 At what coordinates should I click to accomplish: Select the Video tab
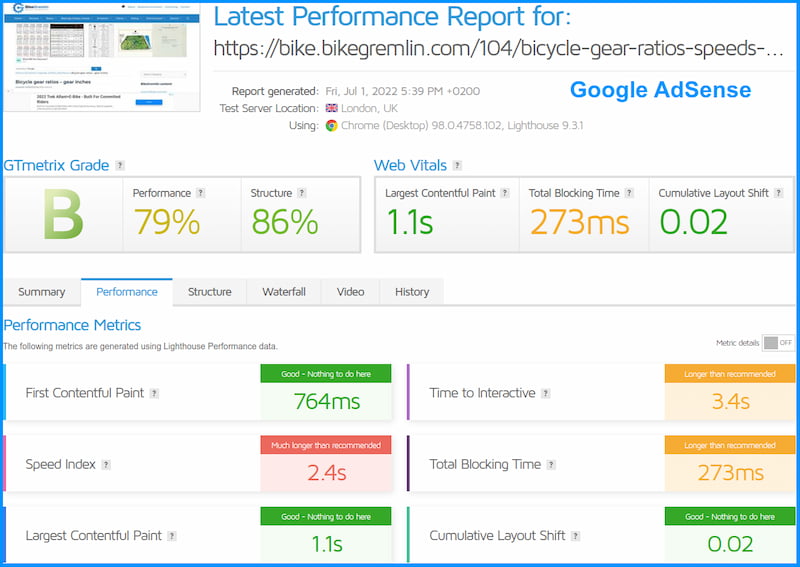[351, 292]
